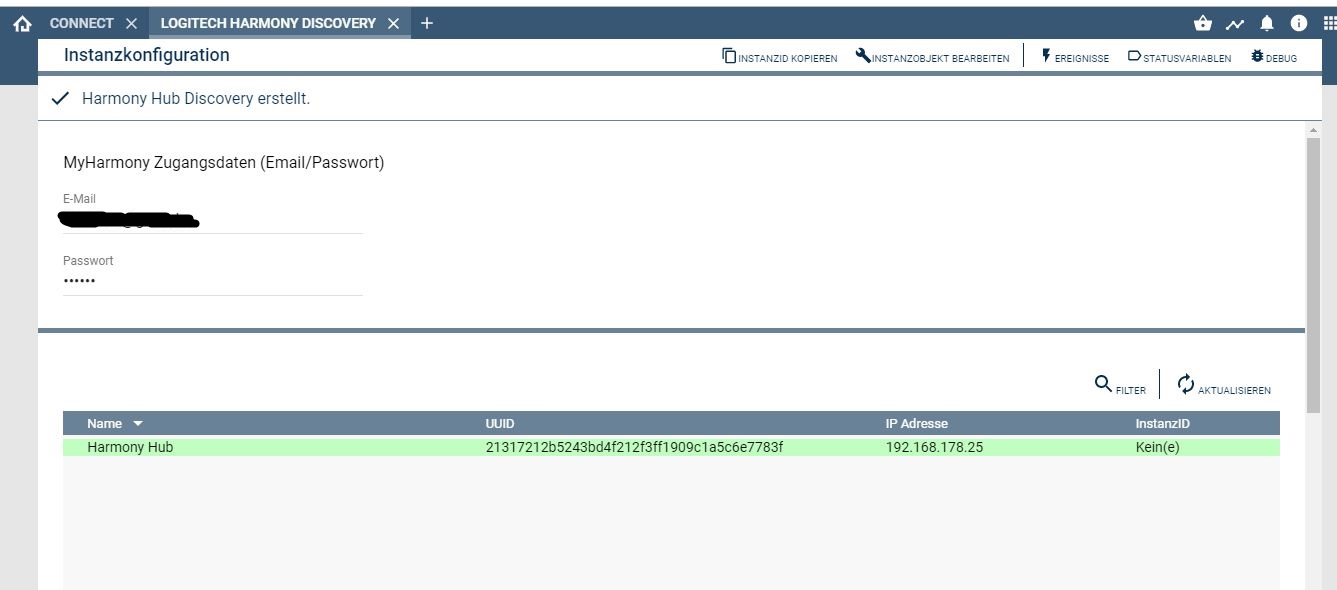This screenshot has width=1337, height=590.
Task: Select the Harmony Hub table row
Action: pos(670,447)
